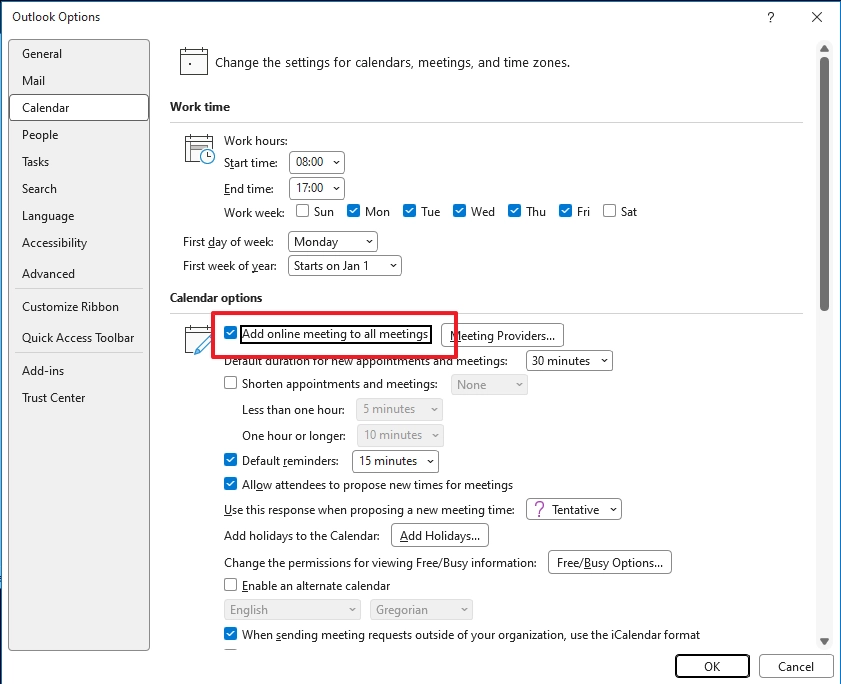Screen dimensions: 841x684
Task: Open the Start time dropdown
Action: (317, 162)
